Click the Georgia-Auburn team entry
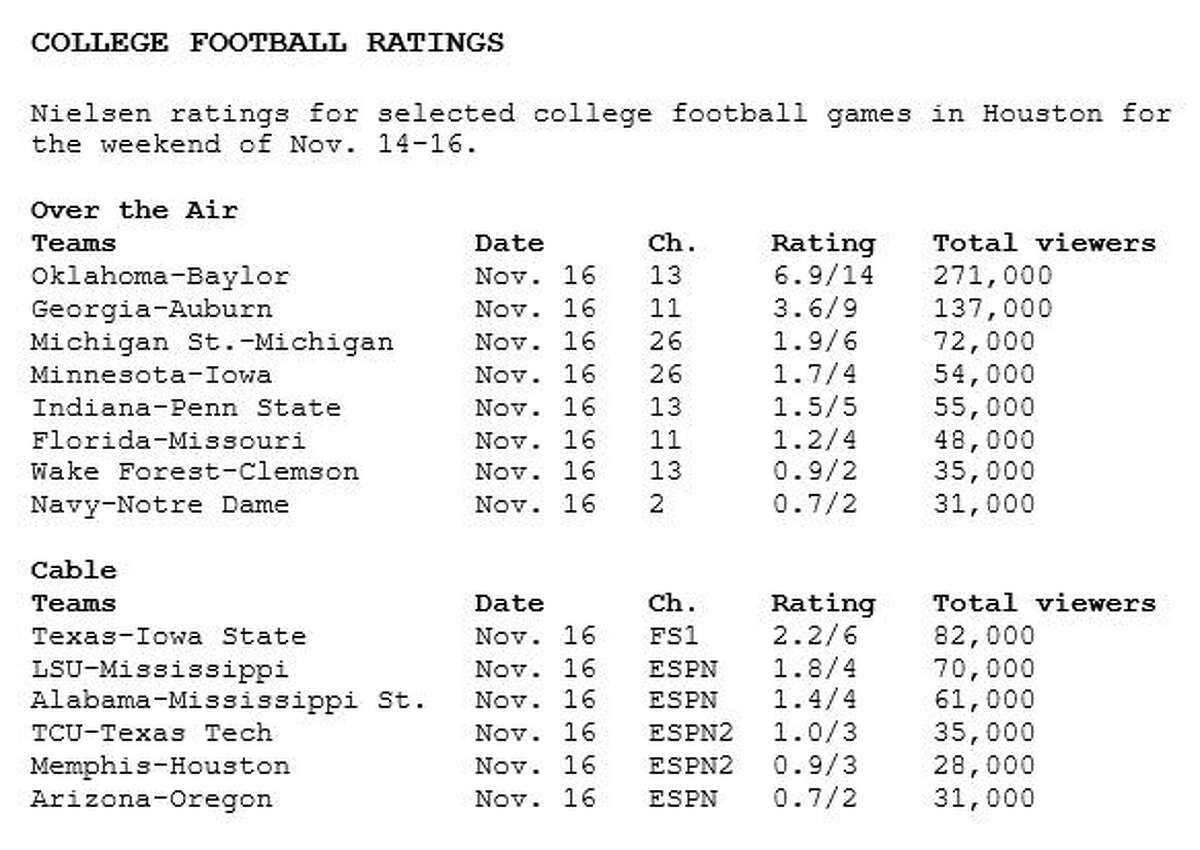The height and width of the screenshot is (850, 1200). point(151,309)
